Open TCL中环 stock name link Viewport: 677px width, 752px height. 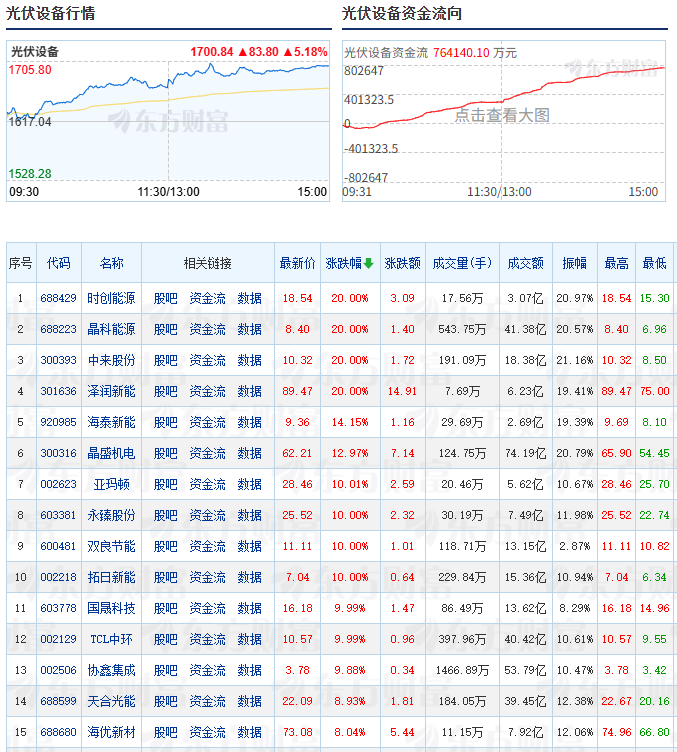point(111,639)
